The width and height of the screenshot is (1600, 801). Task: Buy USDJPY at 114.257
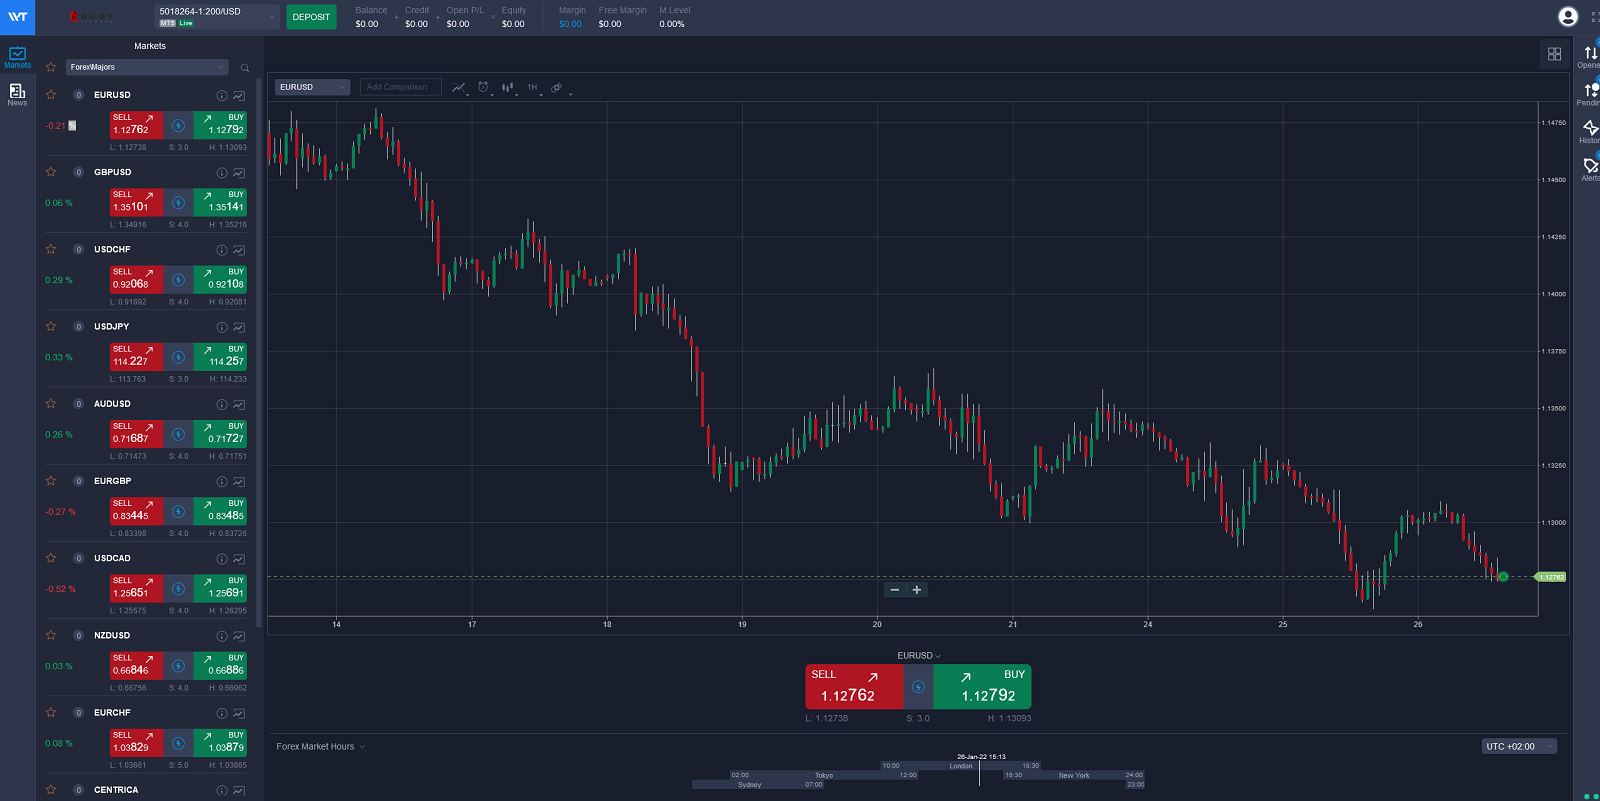pyautogui.click(x=220, y=356)
